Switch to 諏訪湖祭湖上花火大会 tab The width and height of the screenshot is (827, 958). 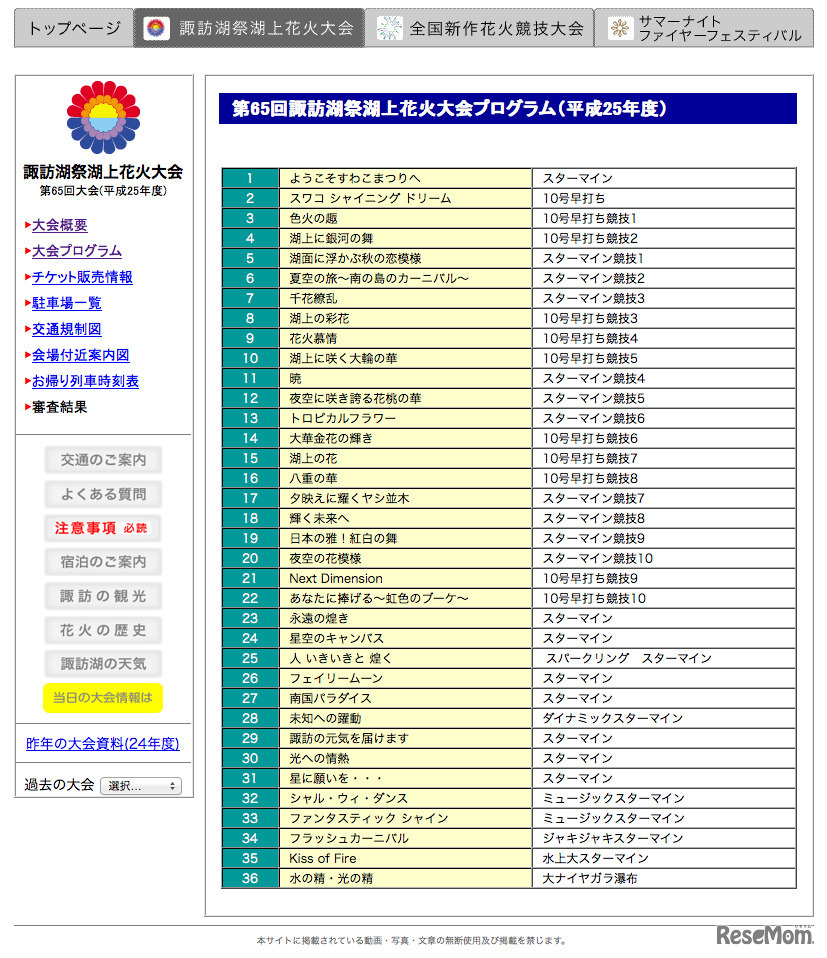pyautogui.click(x=249, y=28)
